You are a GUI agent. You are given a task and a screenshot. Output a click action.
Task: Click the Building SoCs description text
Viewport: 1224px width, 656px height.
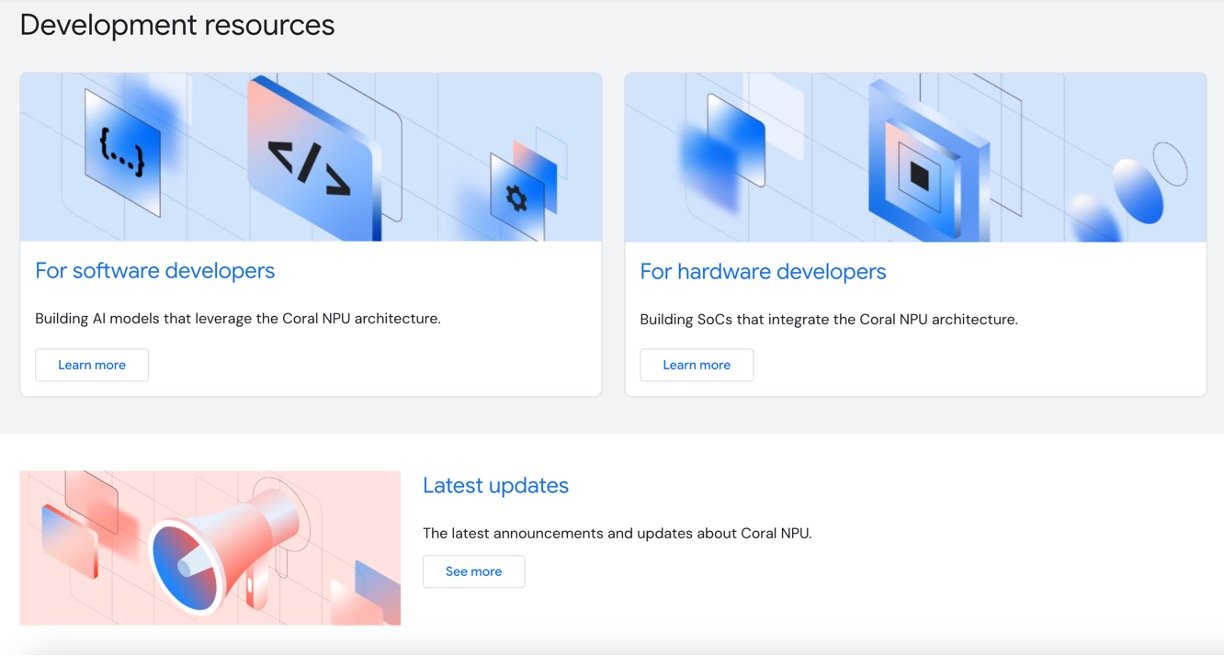pyautogui.click(x=828, y=320)
